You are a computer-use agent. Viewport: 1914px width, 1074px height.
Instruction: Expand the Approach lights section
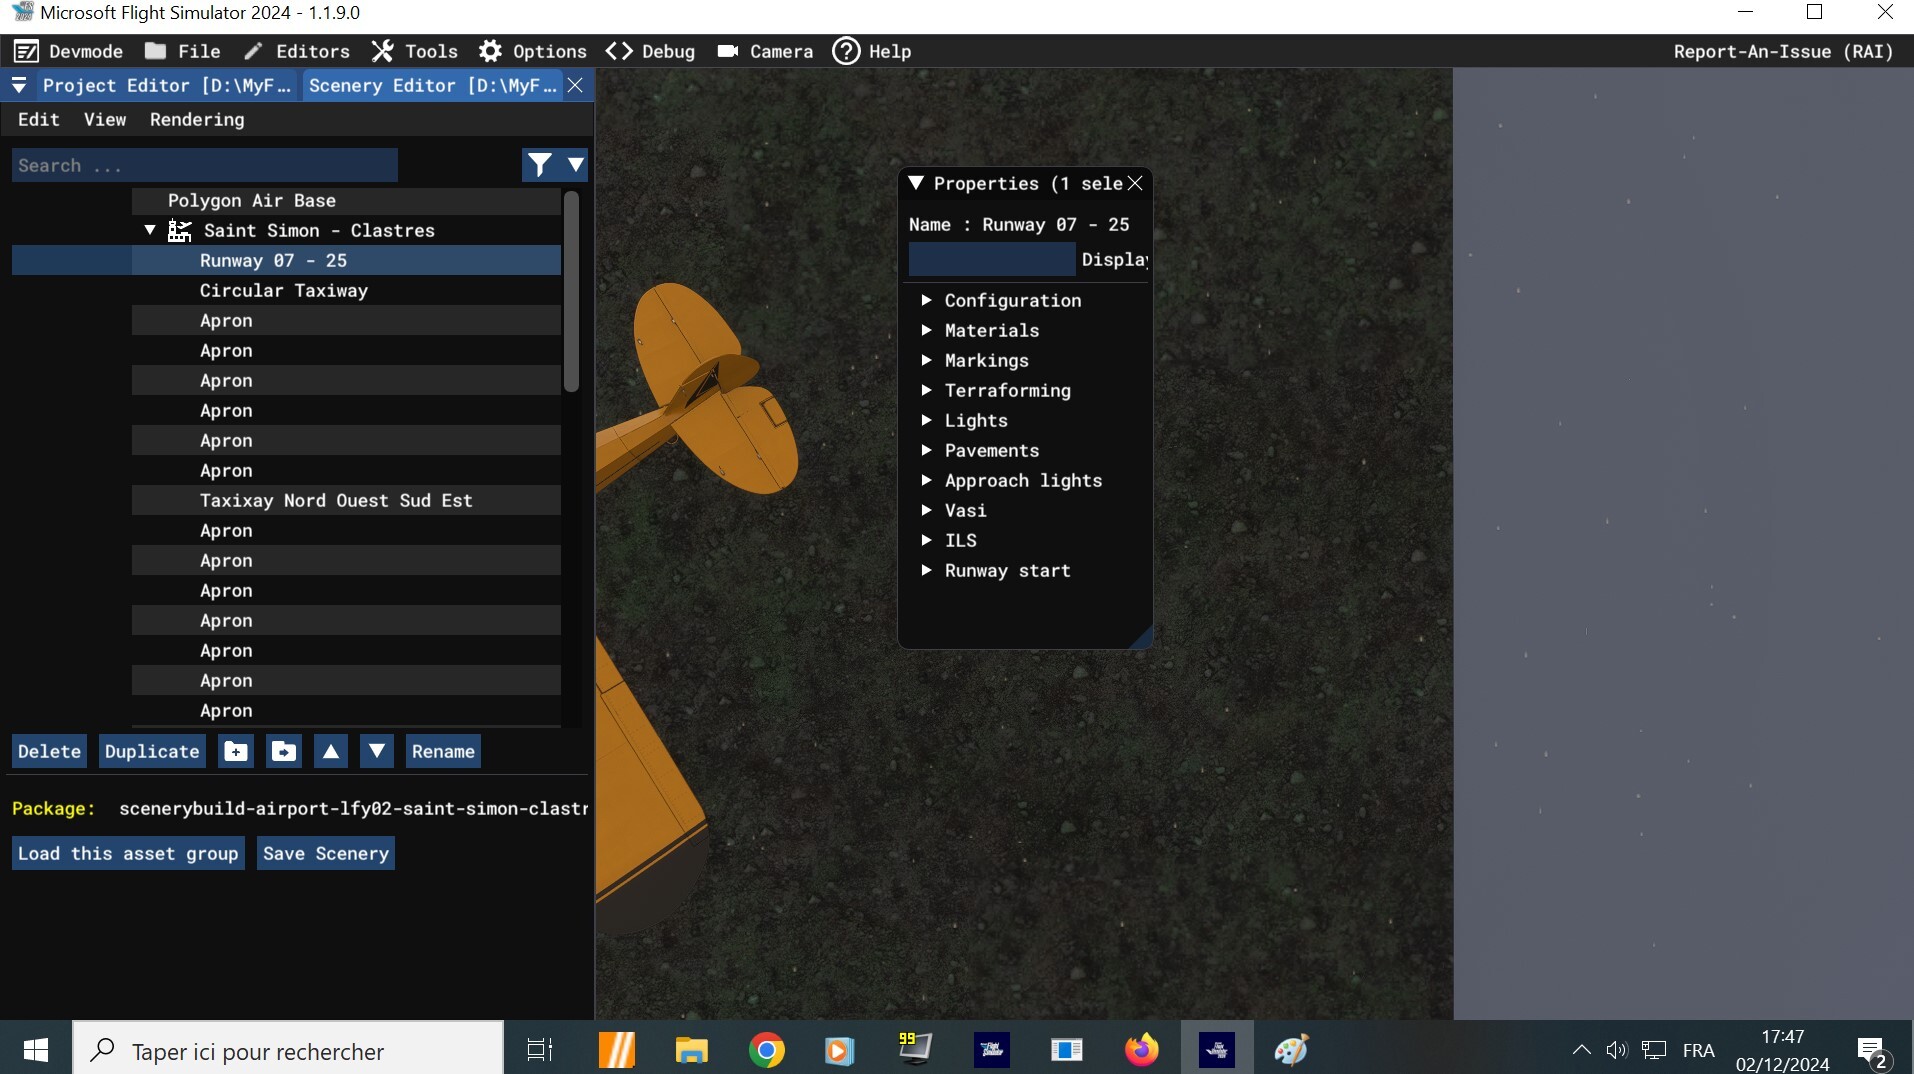(x=927, y=480)
